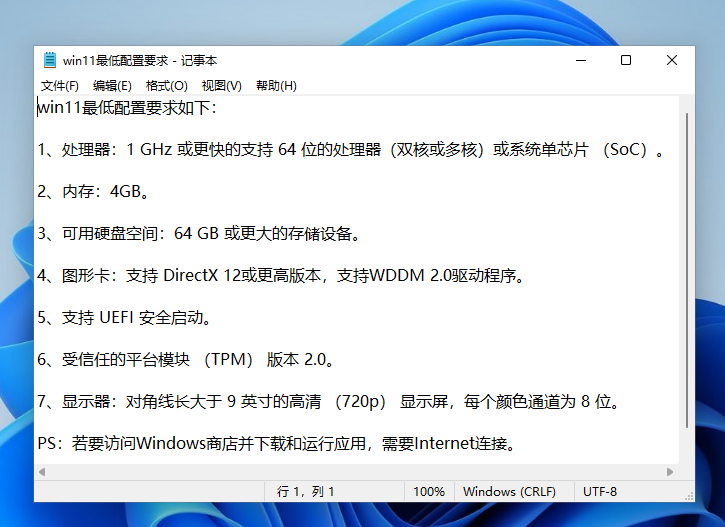The width and height of the screenshot is (725, 527).
Task: Click the 行 1，列 1 status bar entry
Action: 305,491
